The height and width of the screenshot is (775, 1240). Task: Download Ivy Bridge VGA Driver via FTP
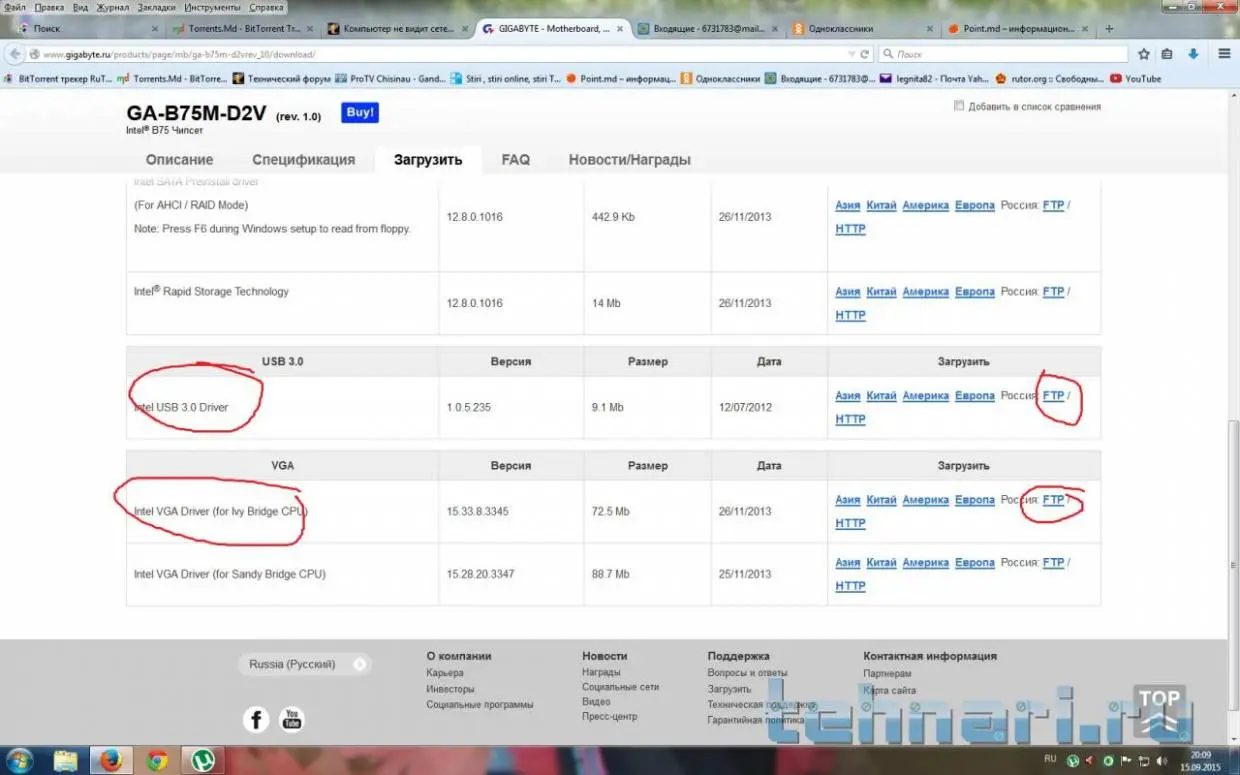[1053, 500]
